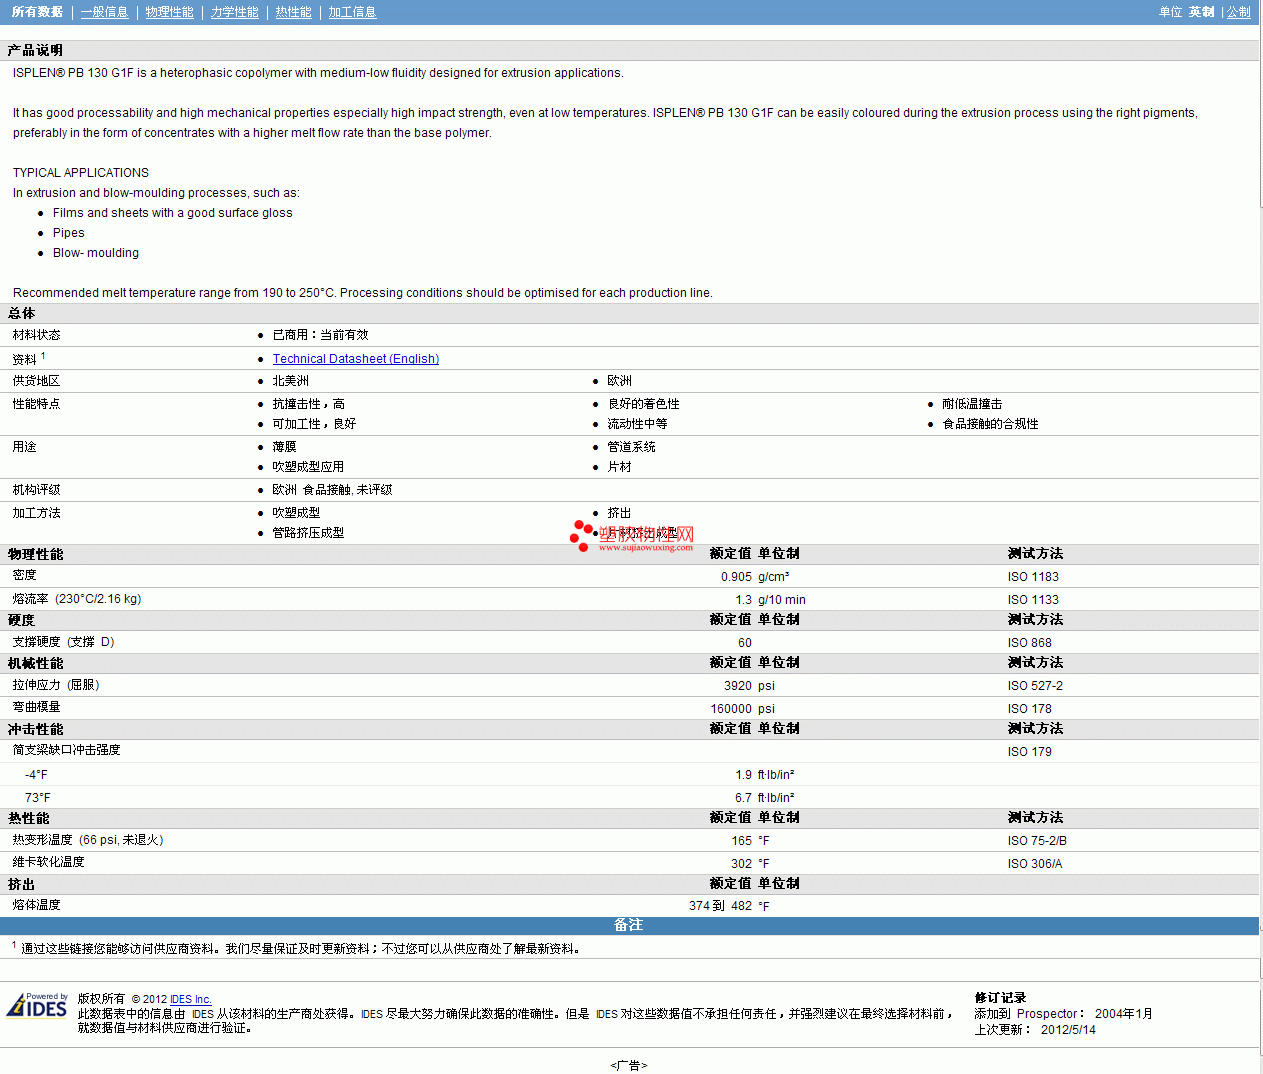Screen dimensions: 1263x1074
Task: Select the ISO 527-2 test method
Action: tap(1035, 686)
